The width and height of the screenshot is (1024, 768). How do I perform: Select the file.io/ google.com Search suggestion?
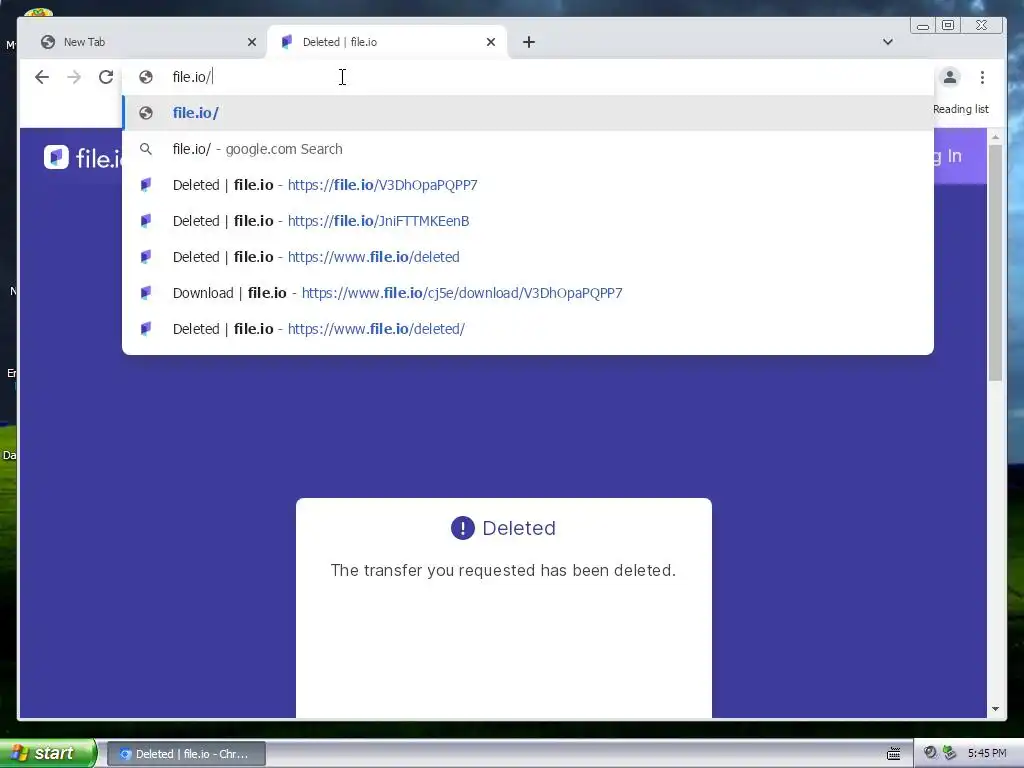tap(528, 149)
